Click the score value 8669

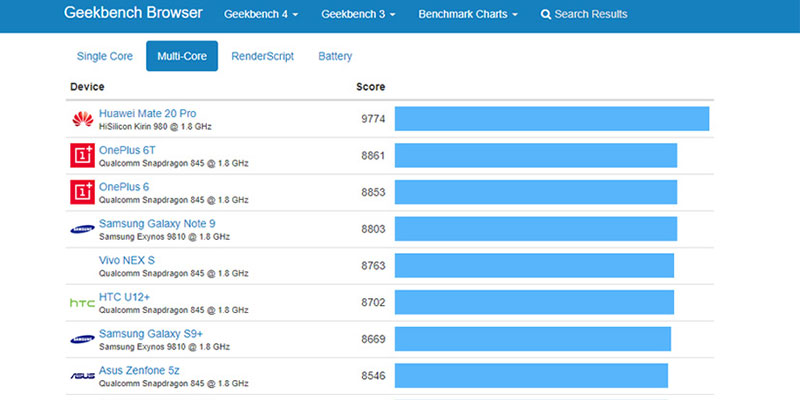(x=373, y=339)
